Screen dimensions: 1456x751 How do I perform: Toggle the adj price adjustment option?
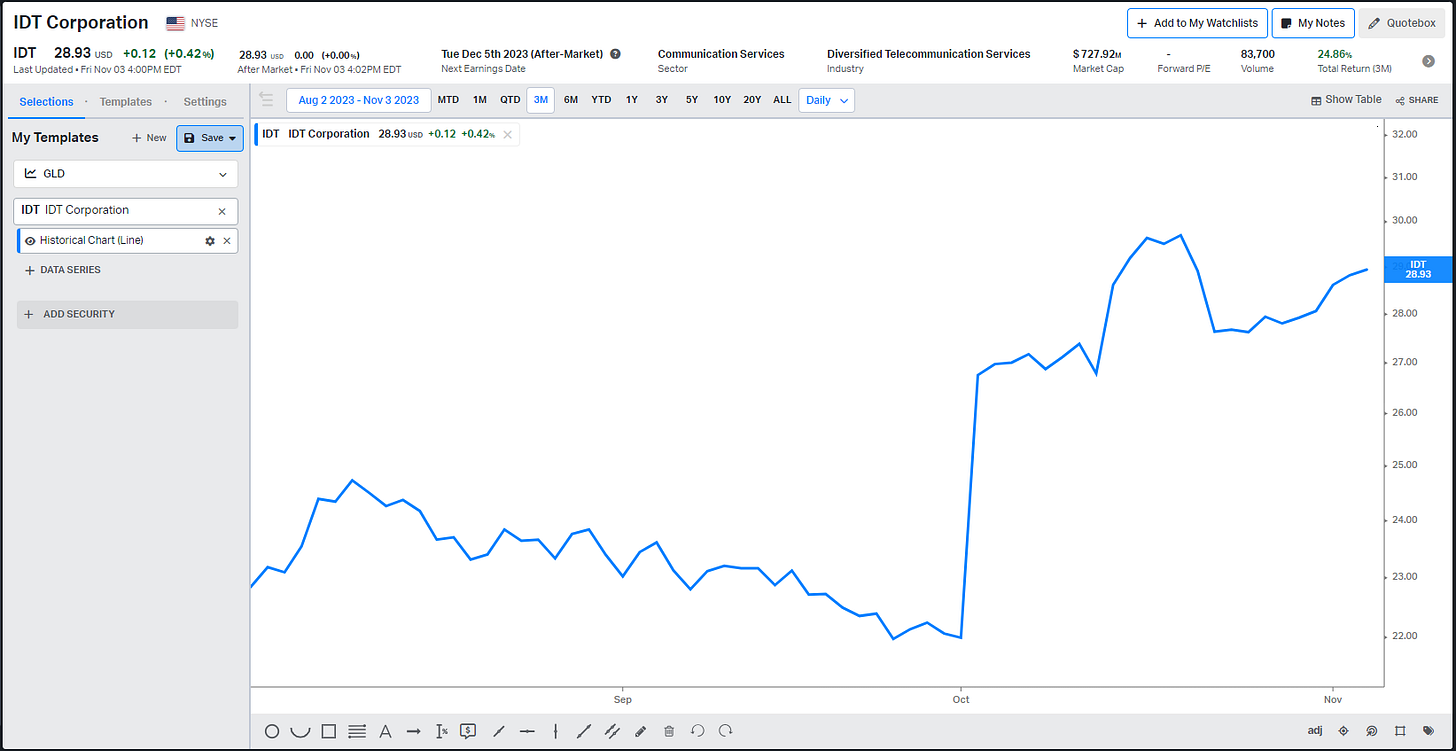coord(1315,731)
